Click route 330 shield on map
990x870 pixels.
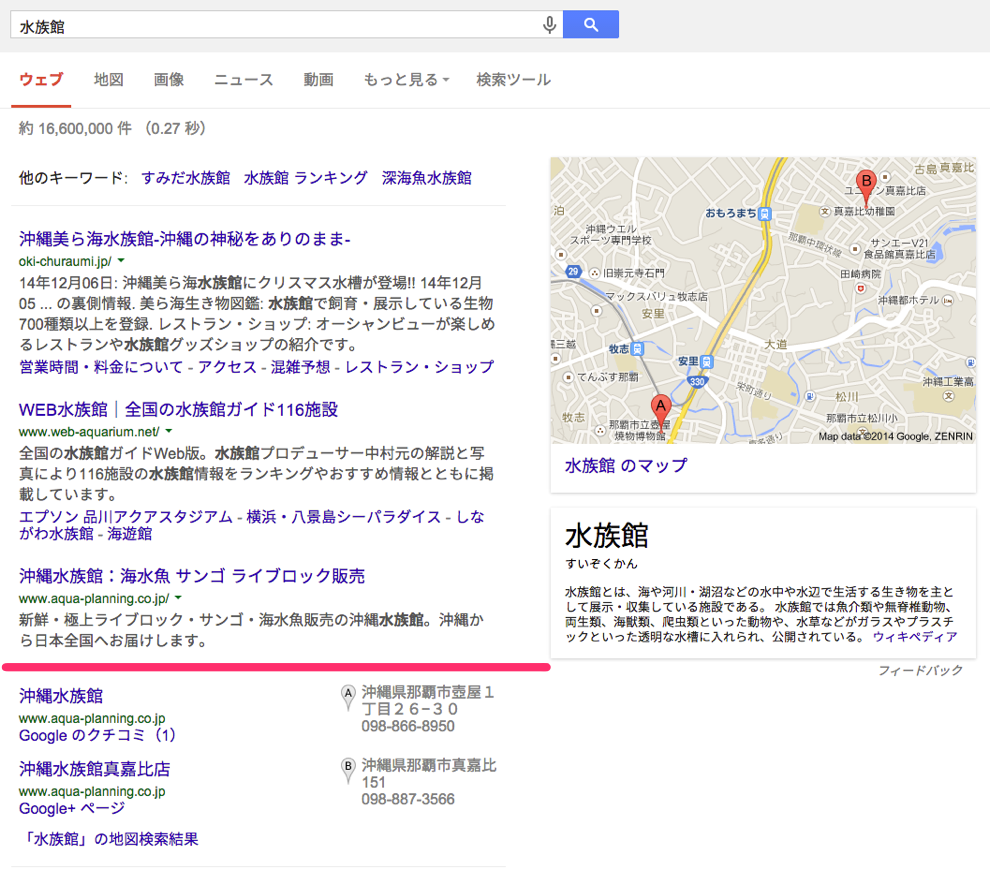pyautogui.click(x=696, y=380)
